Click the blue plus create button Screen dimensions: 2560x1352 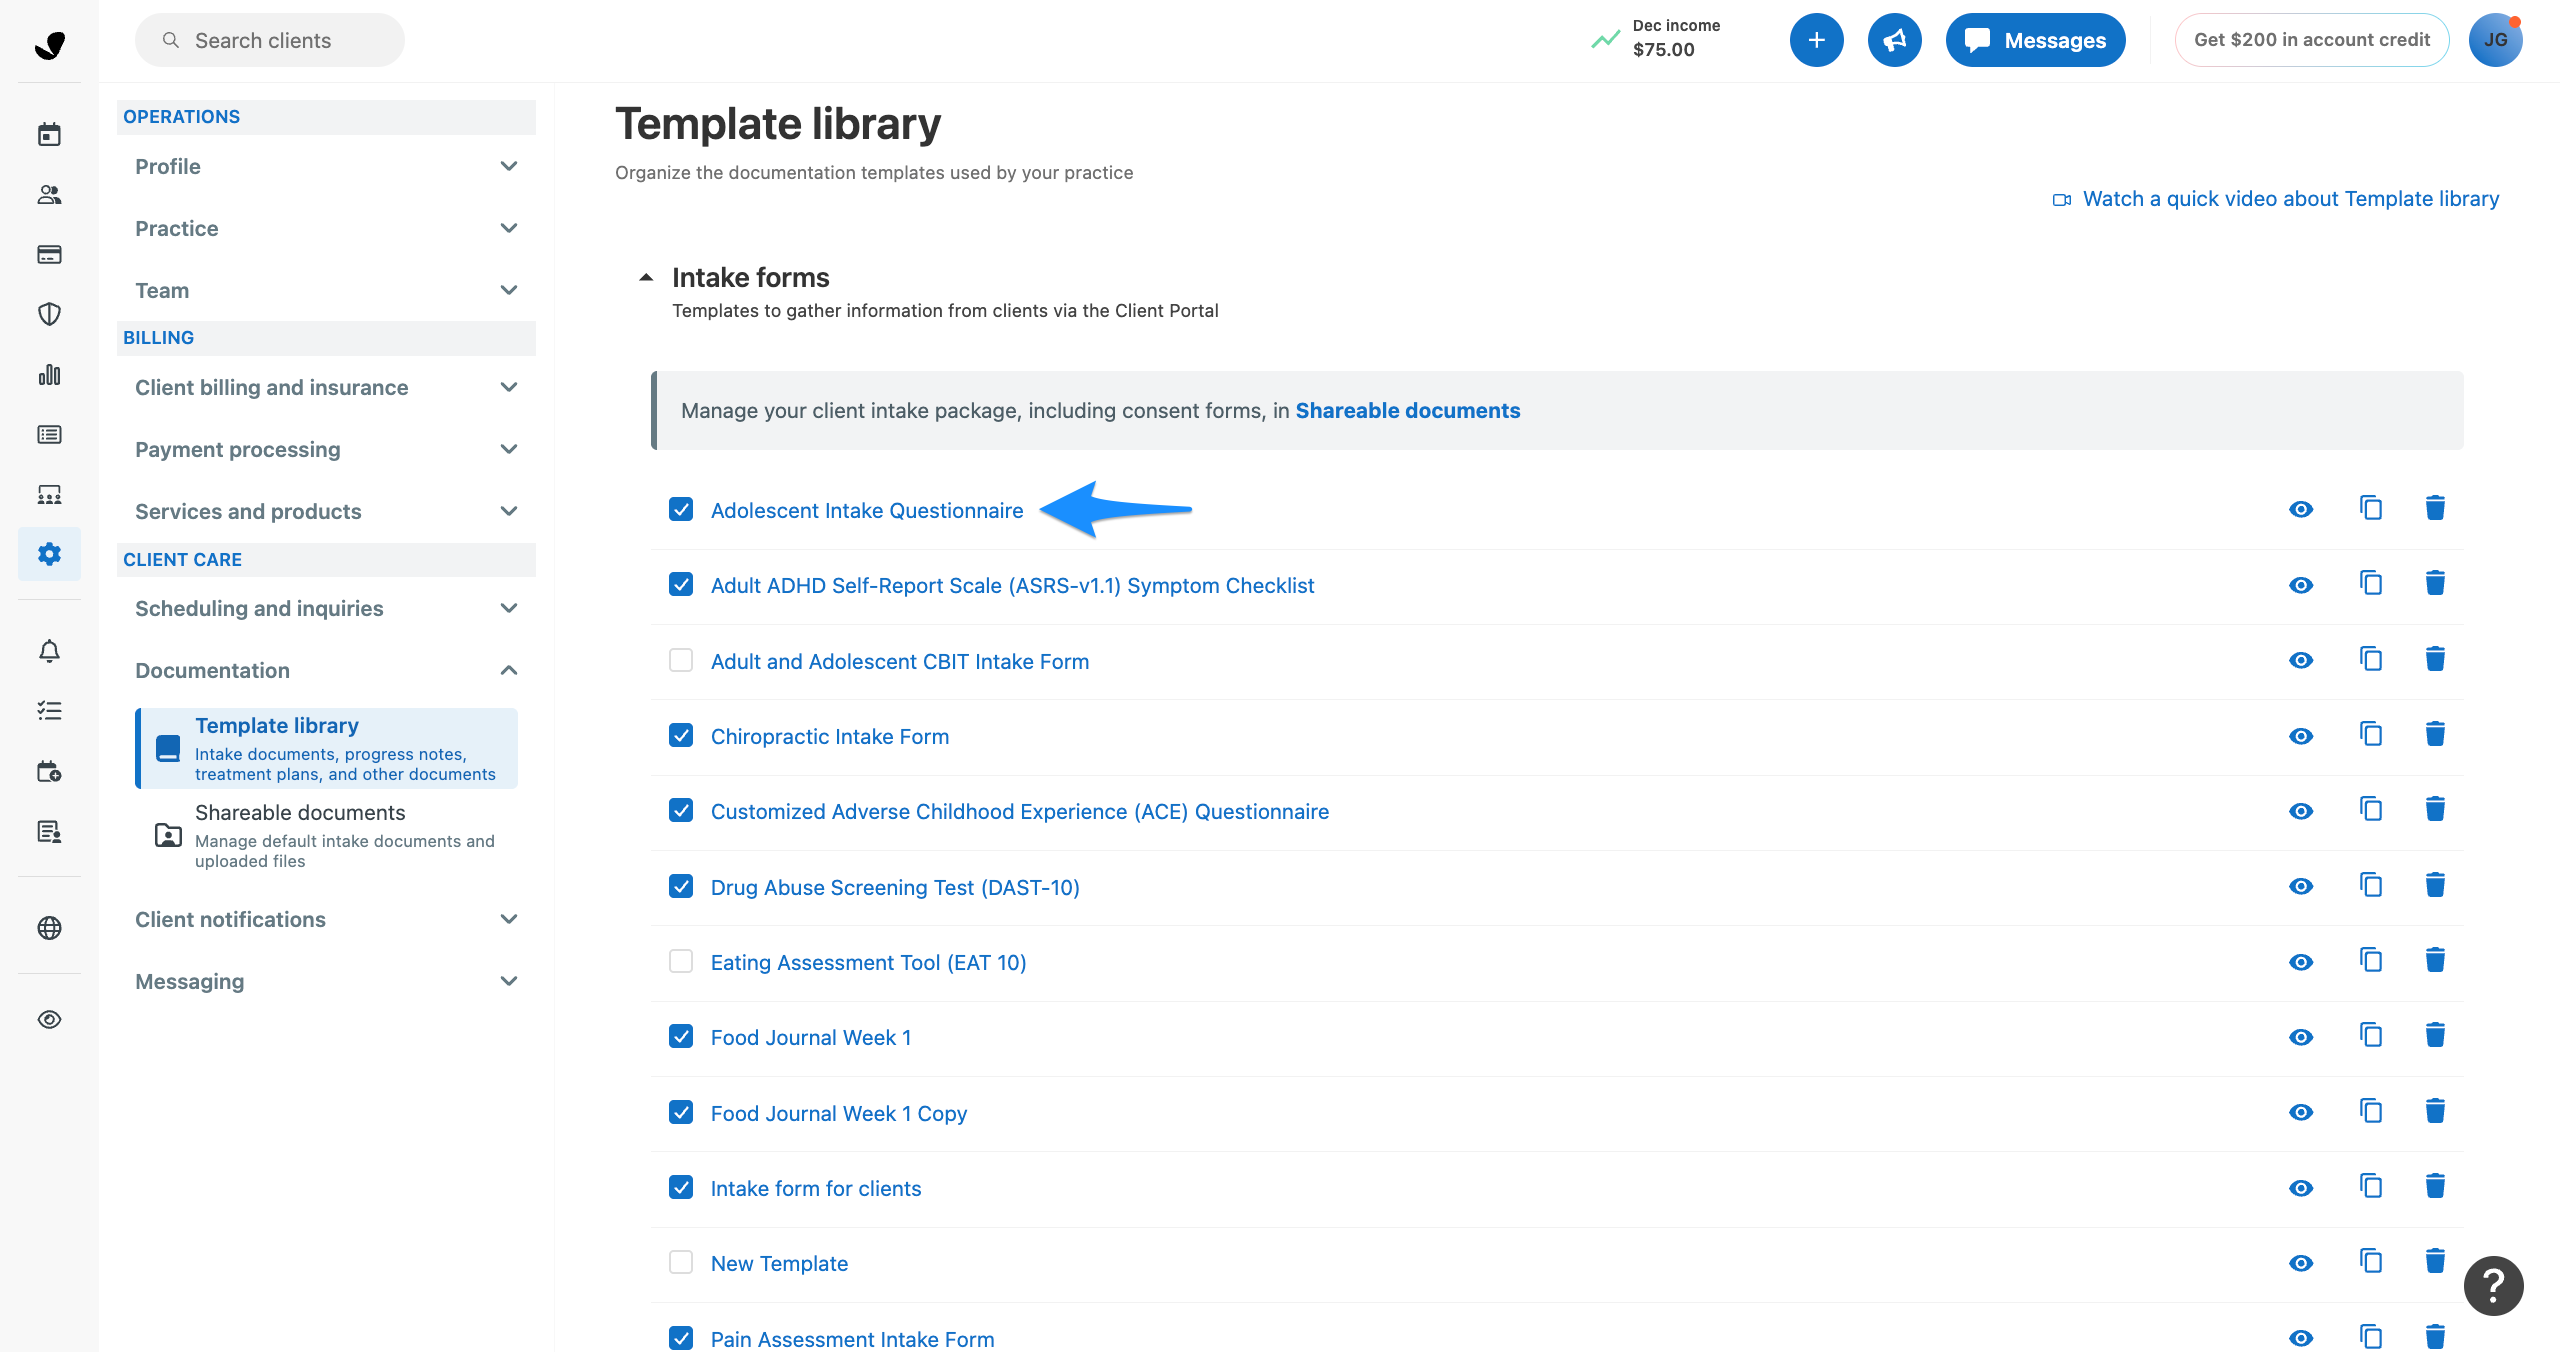(x=1816, y=40)
